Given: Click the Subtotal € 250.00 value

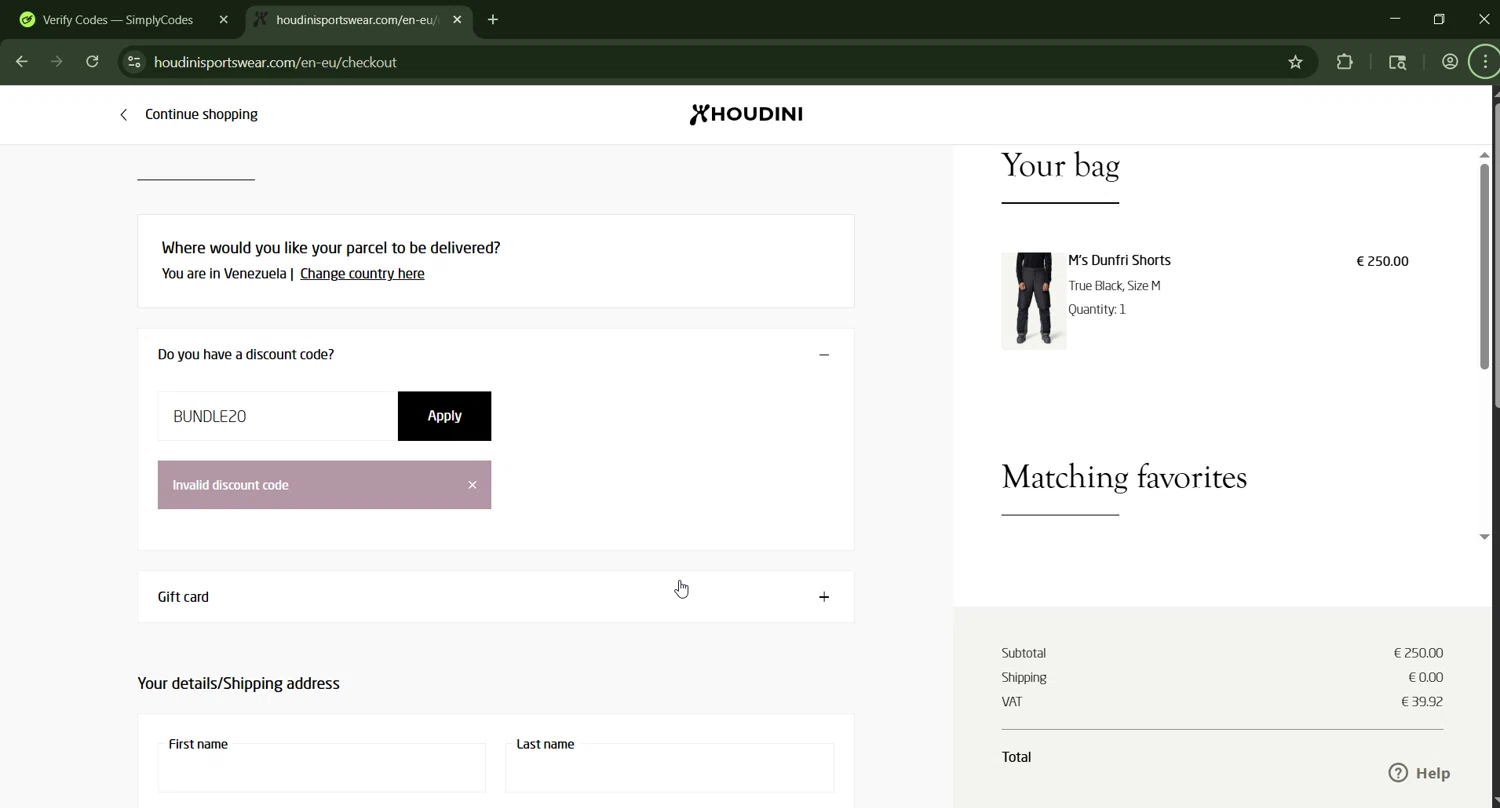Looking at the screenshot, I should (1418, 653).
